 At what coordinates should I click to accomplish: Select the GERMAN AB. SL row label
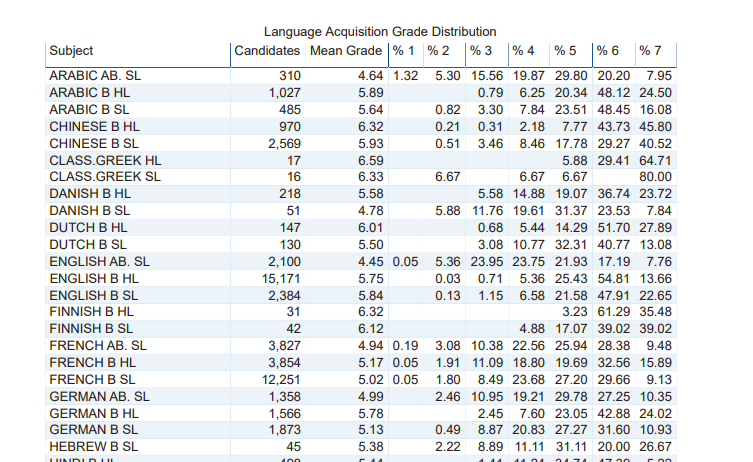click(99, 397)
